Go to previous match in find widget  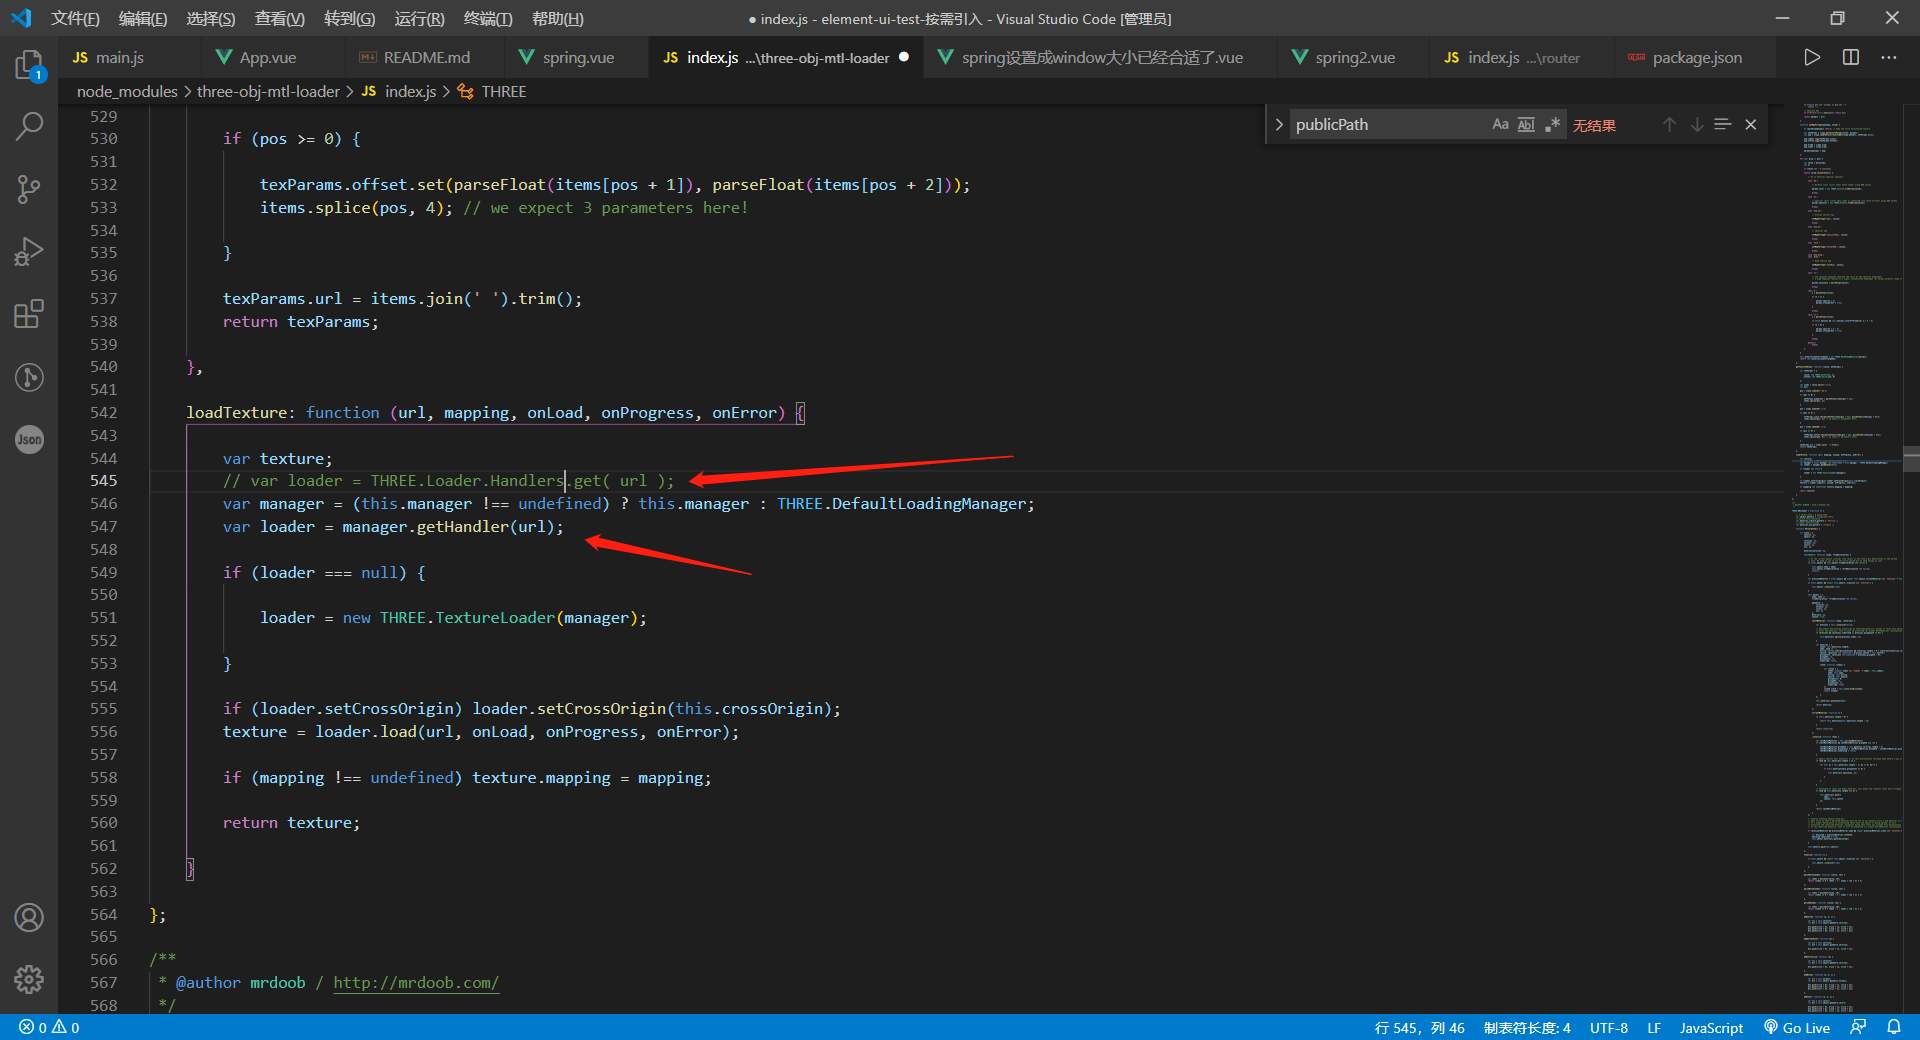point(1669,125)
